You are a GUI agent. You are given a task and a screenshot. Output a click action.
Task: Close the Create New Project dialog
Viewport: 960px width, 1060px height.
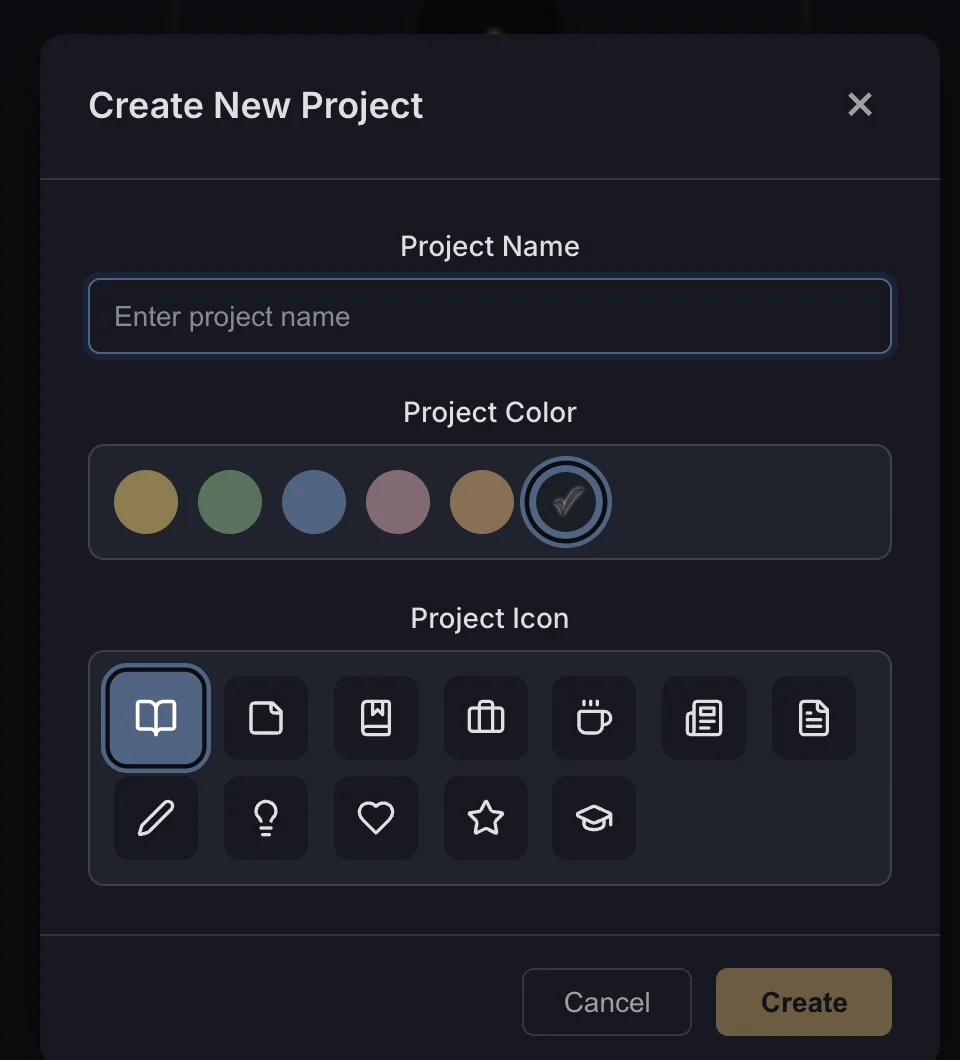pyautogui.click(x=859, y=105)
